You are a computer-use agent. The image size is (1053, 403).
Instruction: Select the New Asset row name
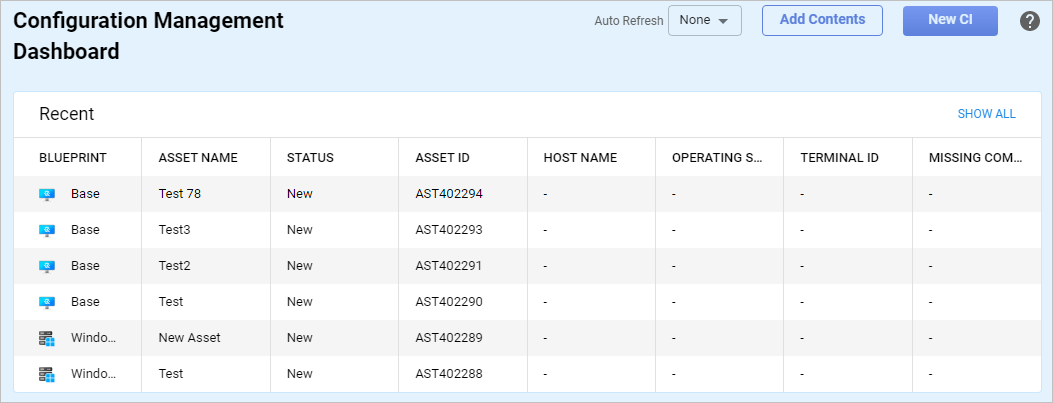coord(189,338)
